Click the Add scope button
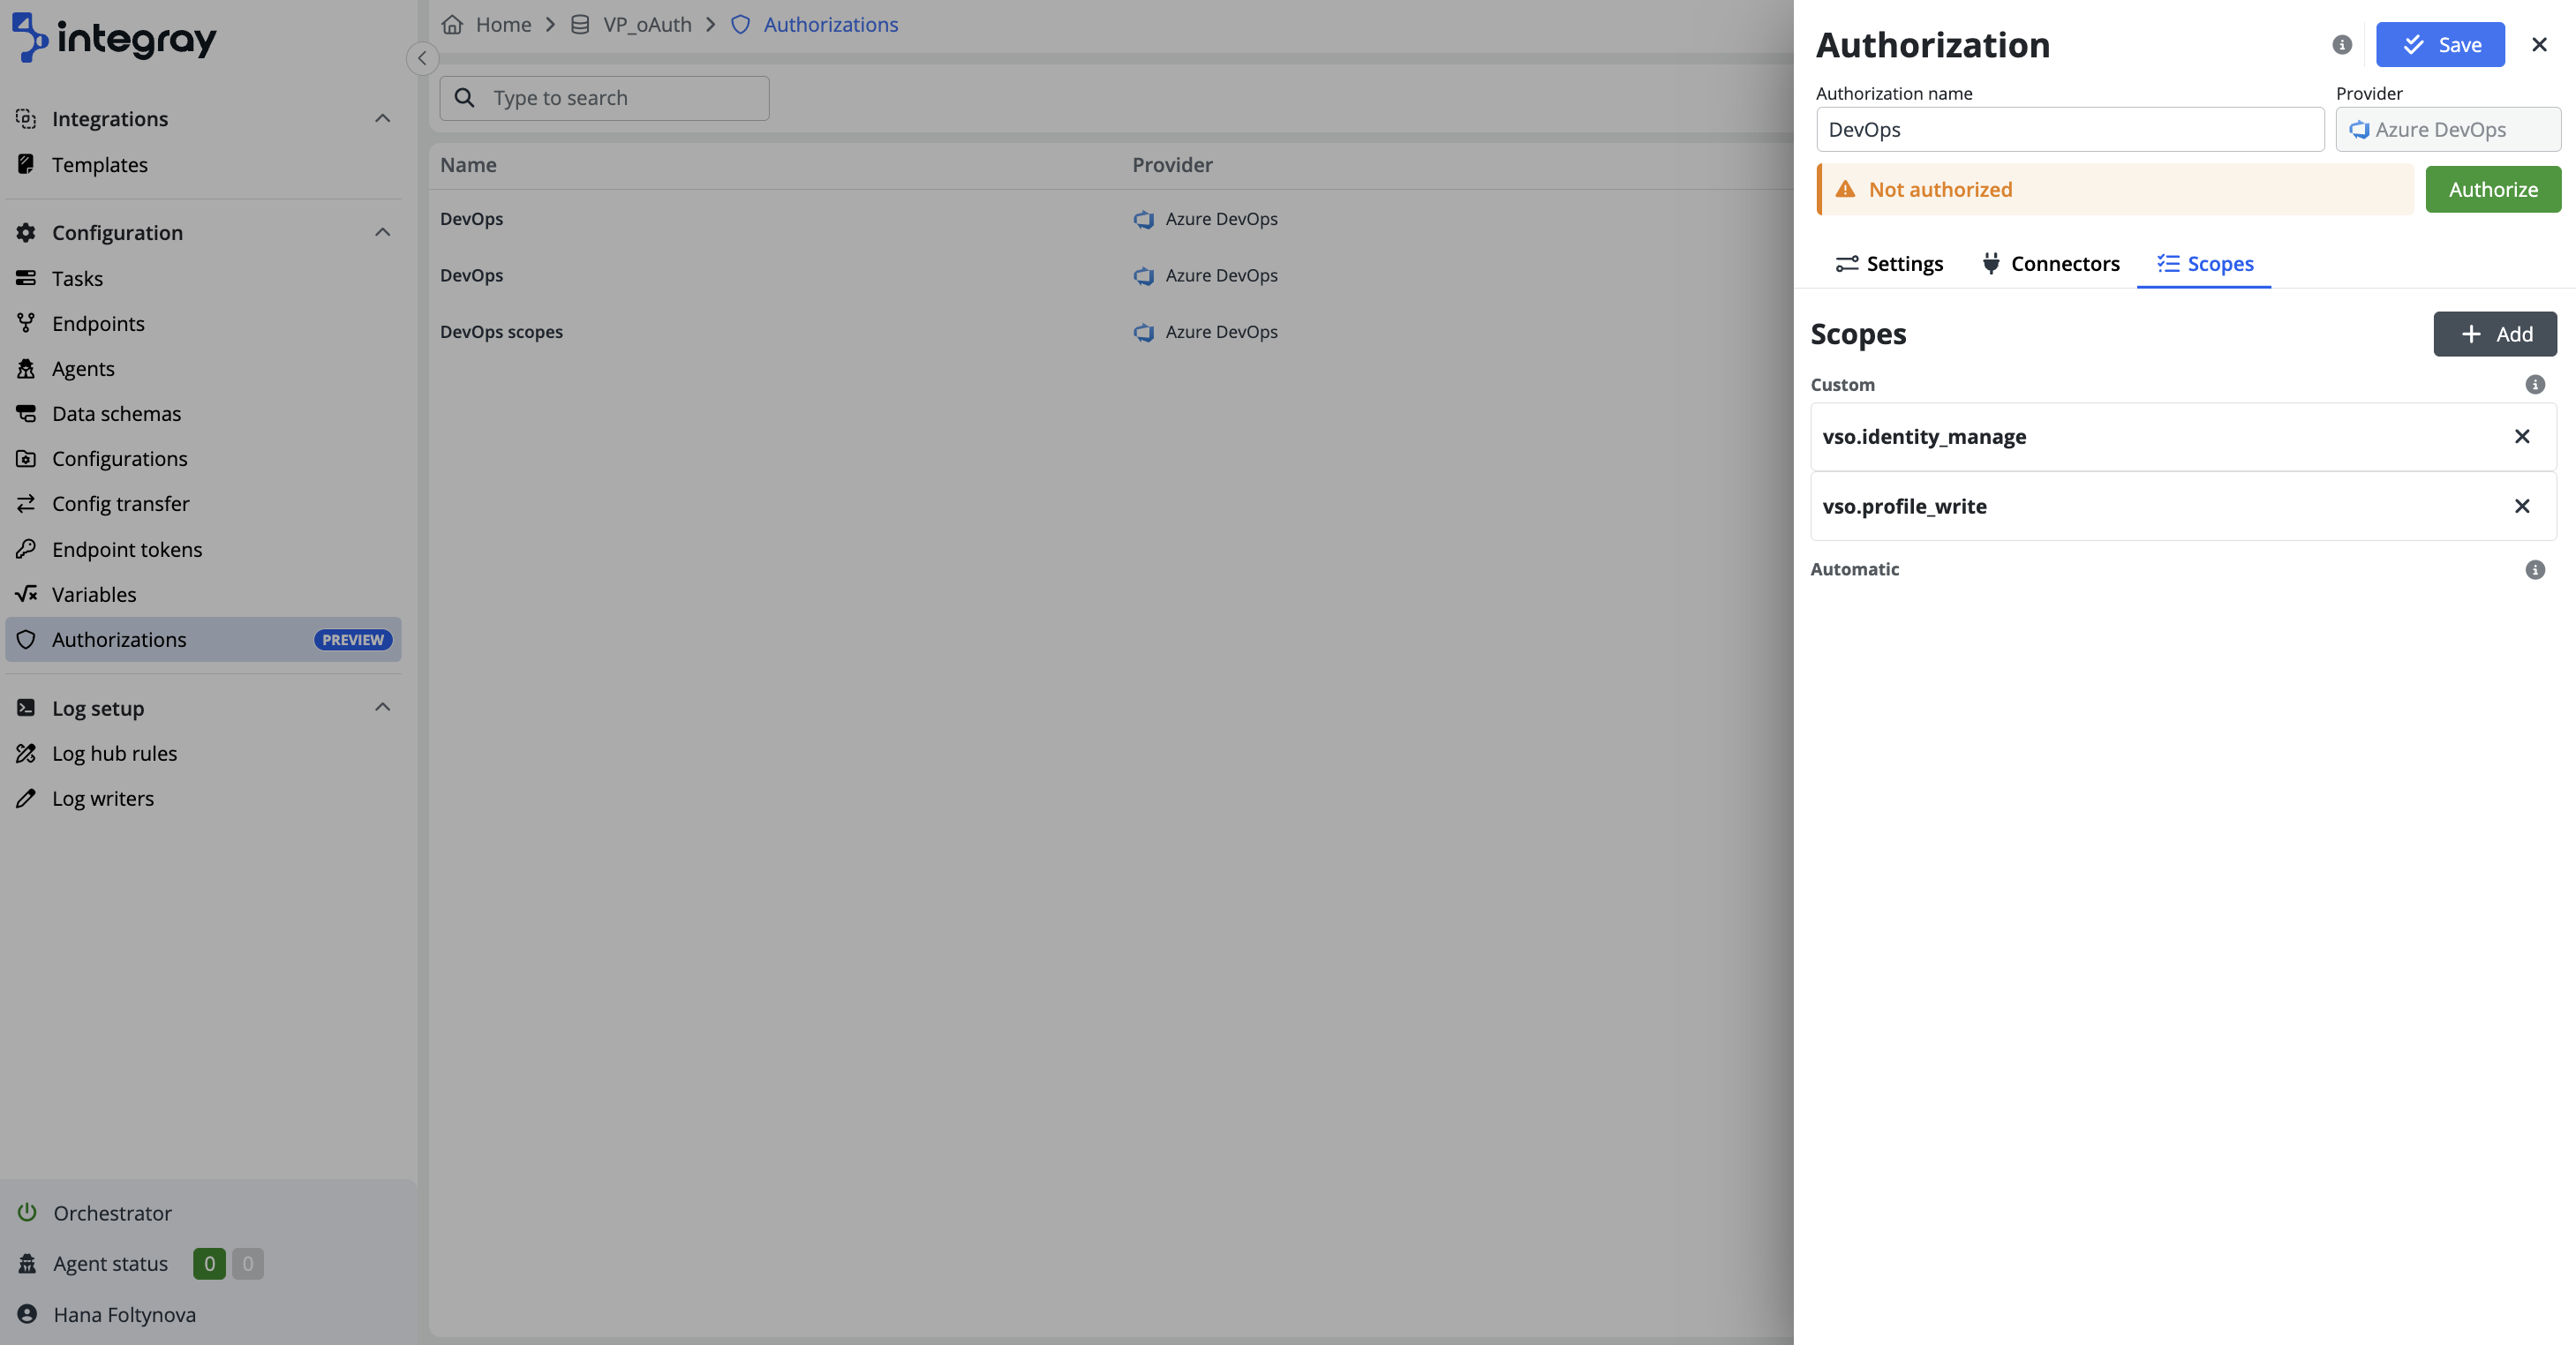The image size is (2576, 1345). click(2494, 334)
